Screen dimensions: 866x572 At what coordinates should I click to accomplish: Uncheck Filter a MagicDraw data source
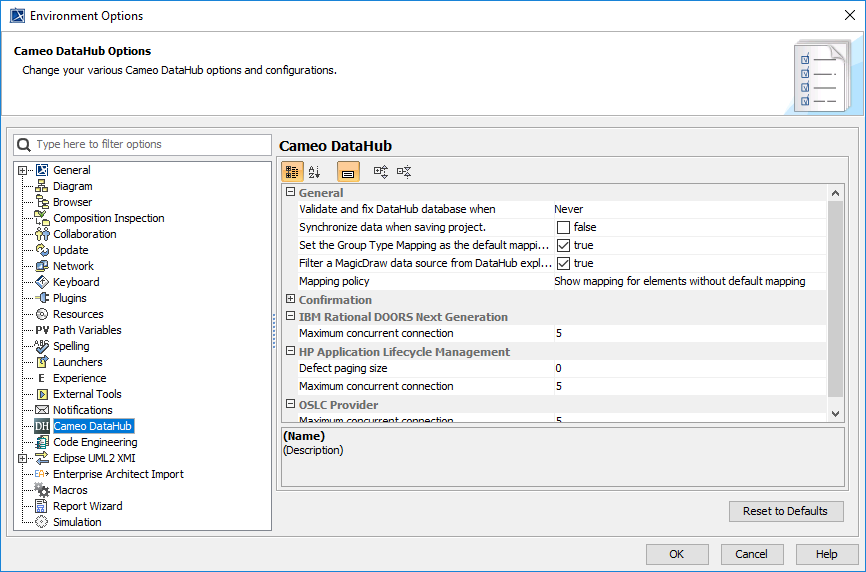point(563,263)
